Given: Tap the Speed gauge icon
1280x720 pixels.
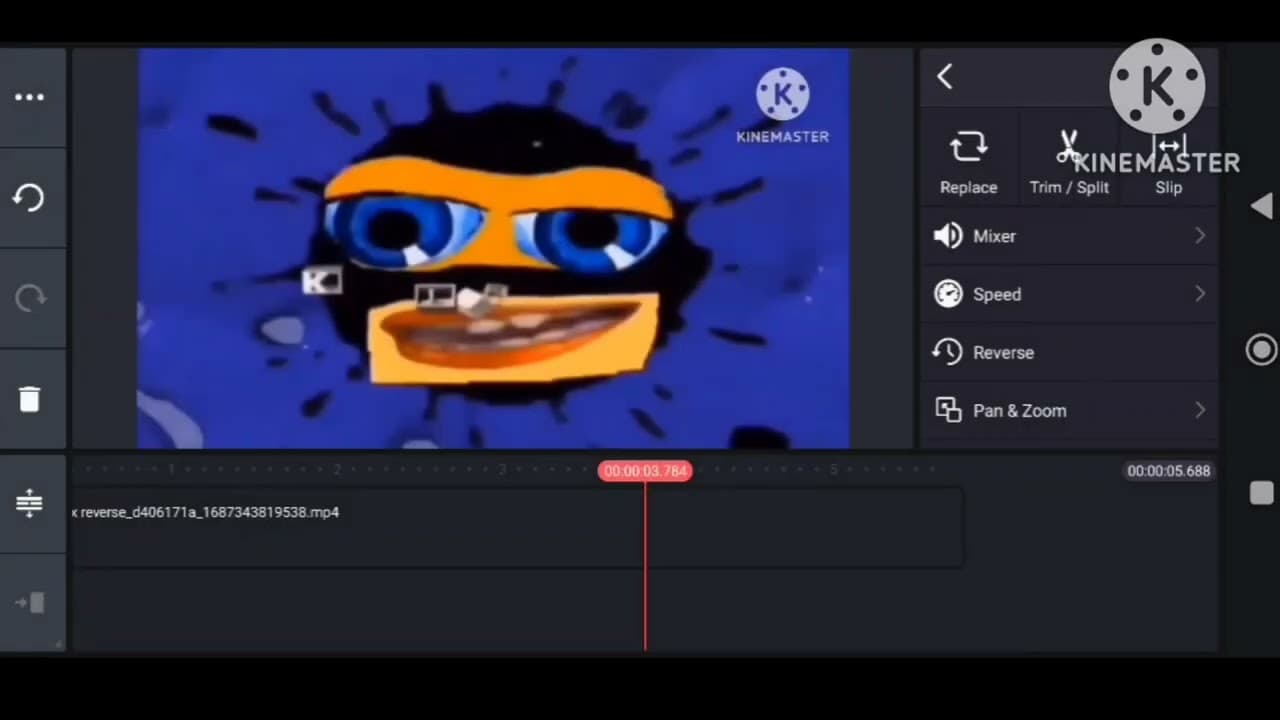Looking at the screenshot, I should click(947, 294).
